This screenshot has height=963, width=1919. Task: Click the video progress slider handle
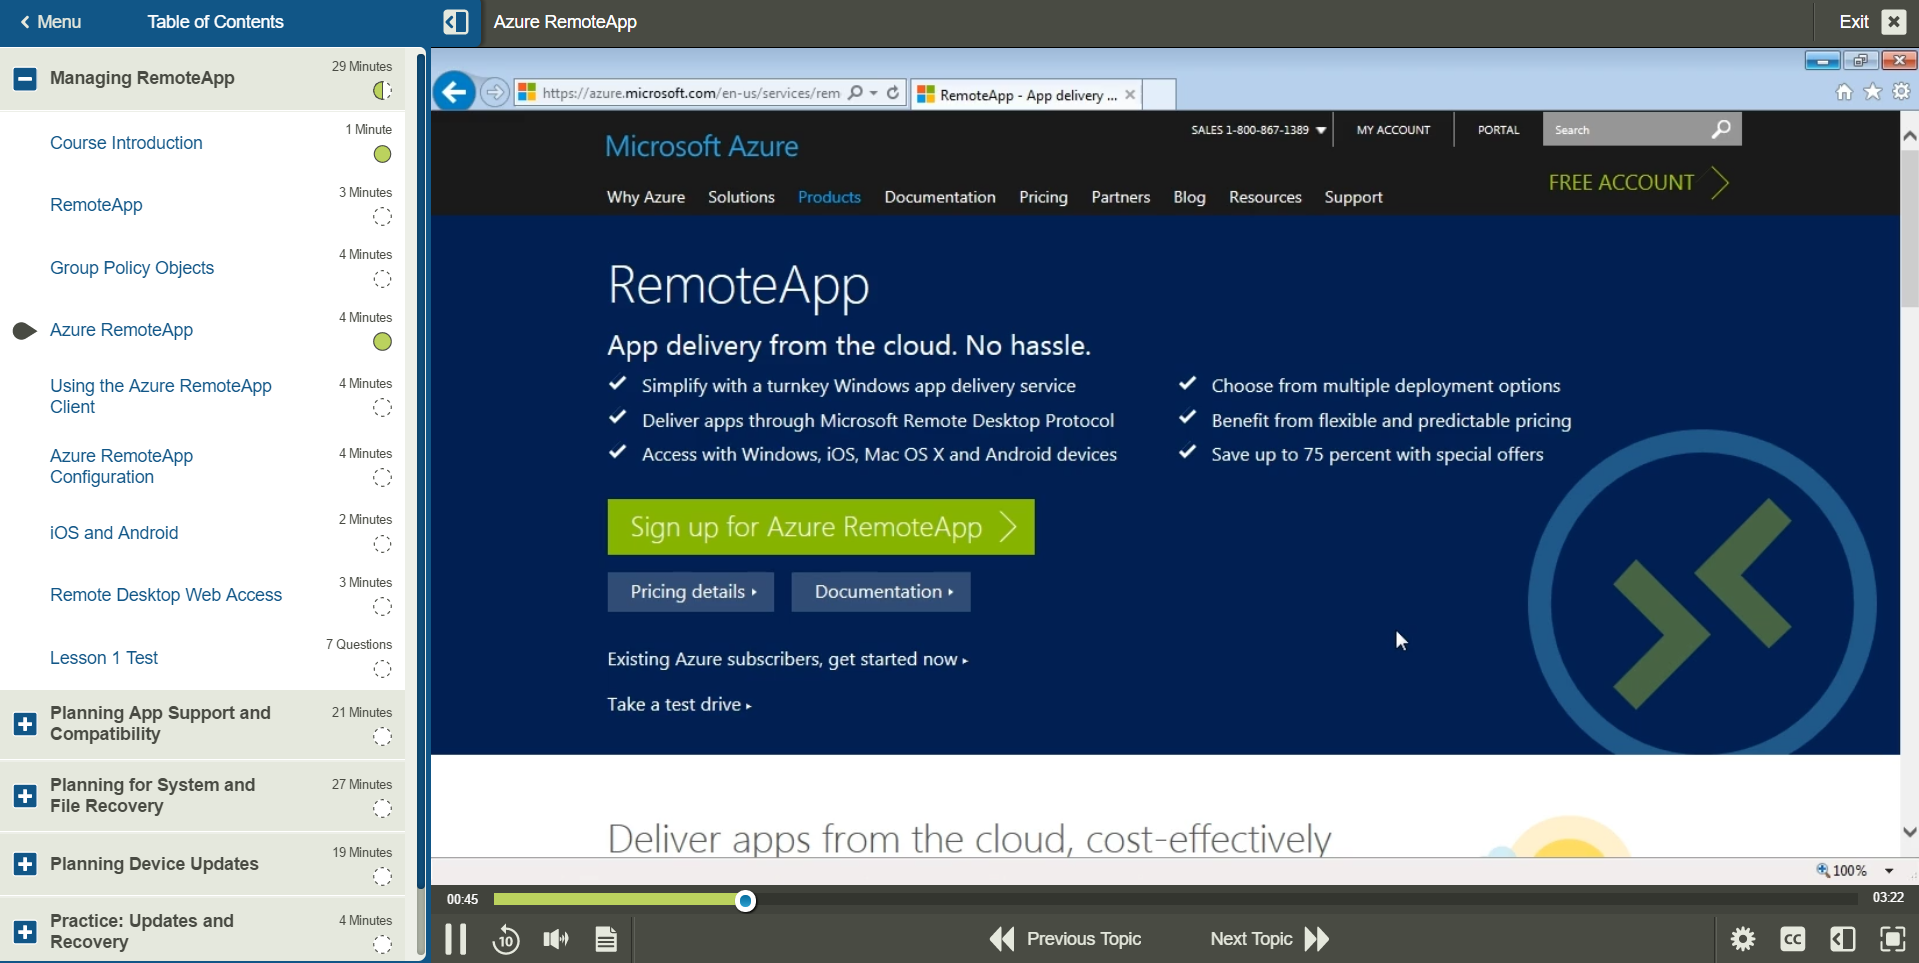tap(745, 901)
